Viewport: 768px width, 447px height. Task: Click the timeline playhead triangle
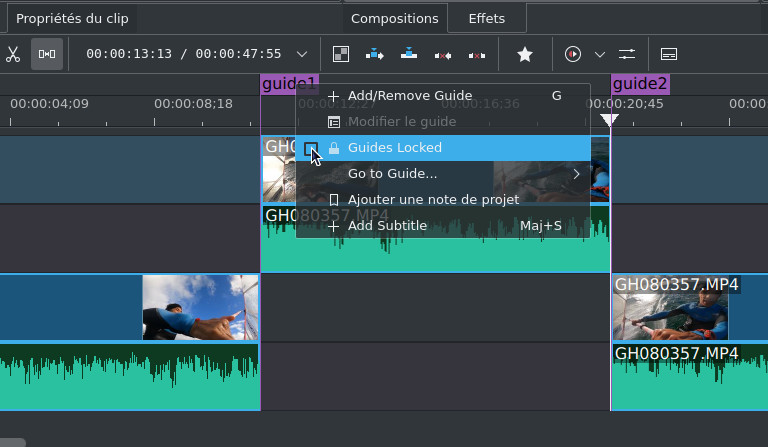click(x=609, y=120)
